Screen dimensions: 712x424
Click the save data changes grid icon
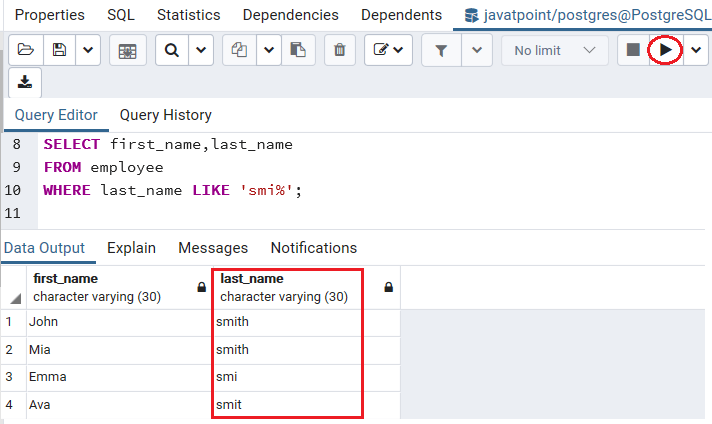128,50
